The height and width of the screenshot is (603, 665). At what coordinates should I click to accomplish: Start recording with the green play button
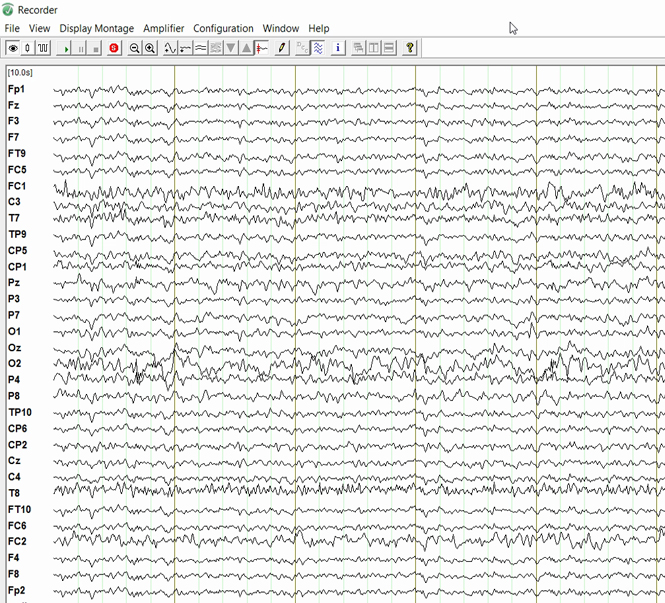(66, 48)
